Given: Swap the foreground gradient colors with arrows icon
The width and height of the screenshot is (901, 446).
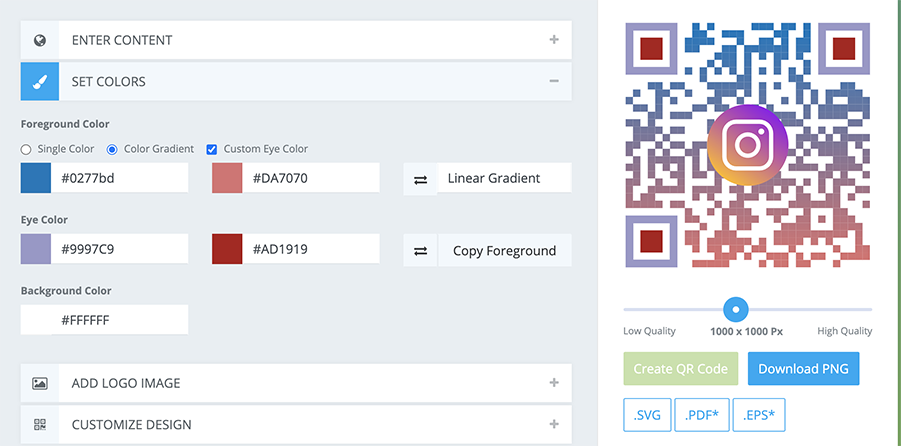Looking at the screenshot, I should click(x=421, y=179).
